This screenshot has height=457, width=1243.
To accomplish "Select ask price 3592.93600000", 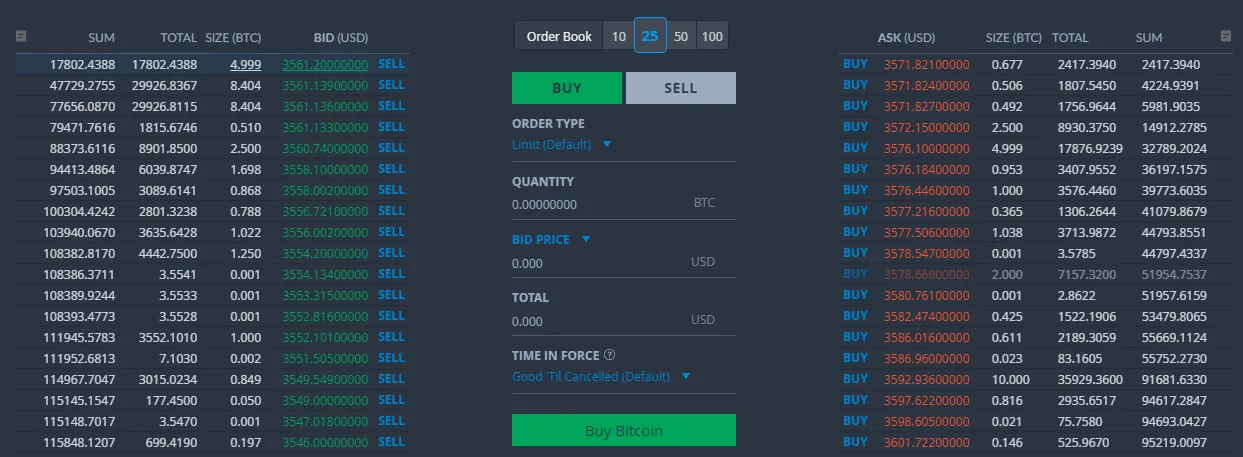I will [927, 379].
